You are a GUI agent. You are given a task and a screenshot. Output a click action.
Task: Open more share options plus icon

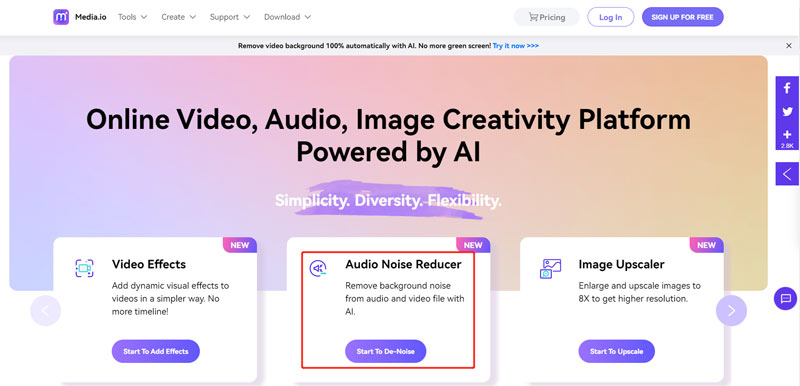point(787,134)
